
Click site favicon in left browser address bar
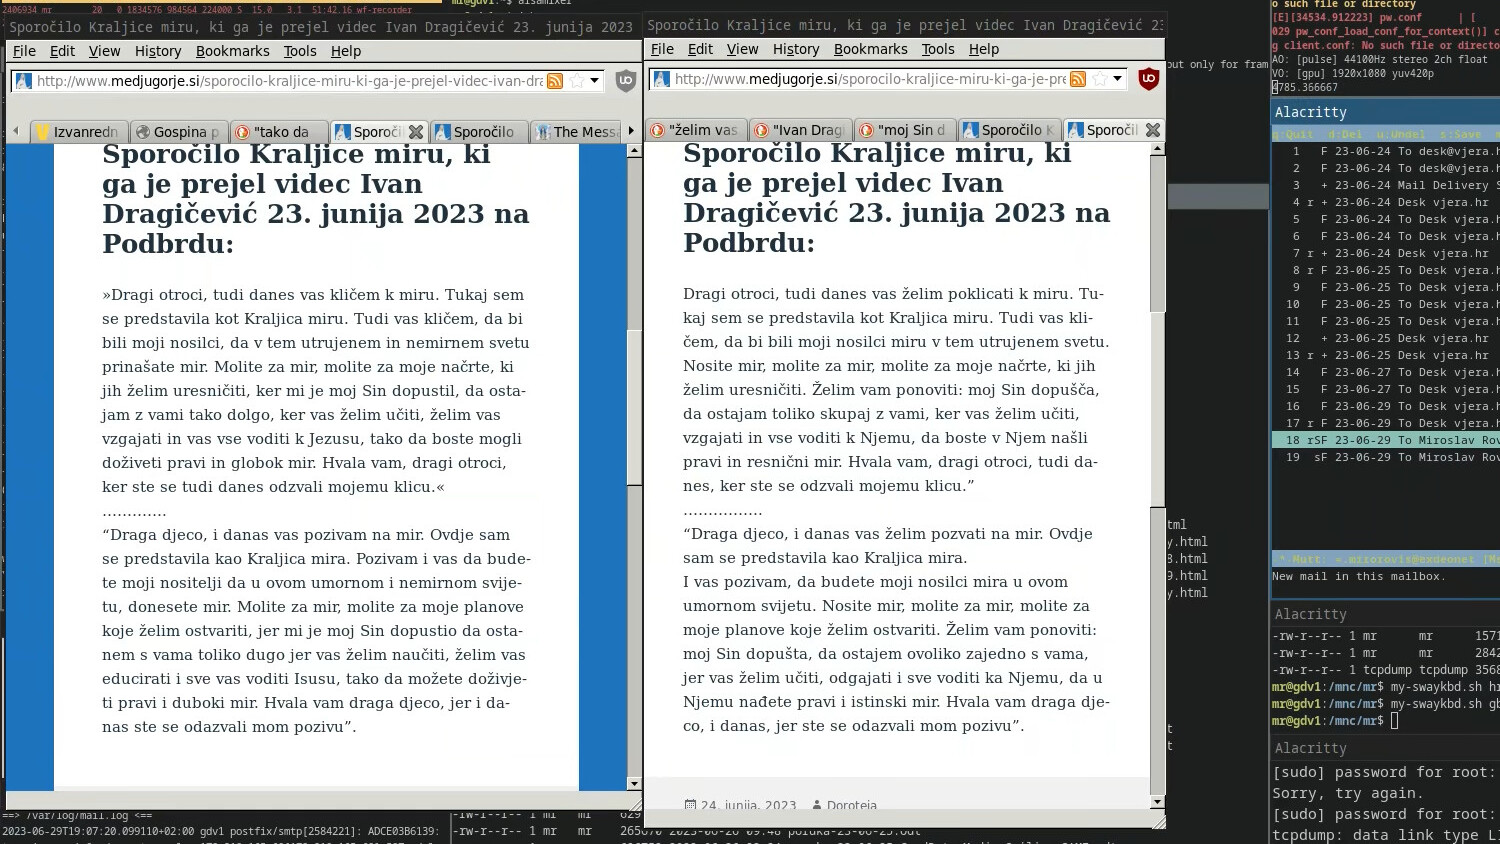[24, 81]
